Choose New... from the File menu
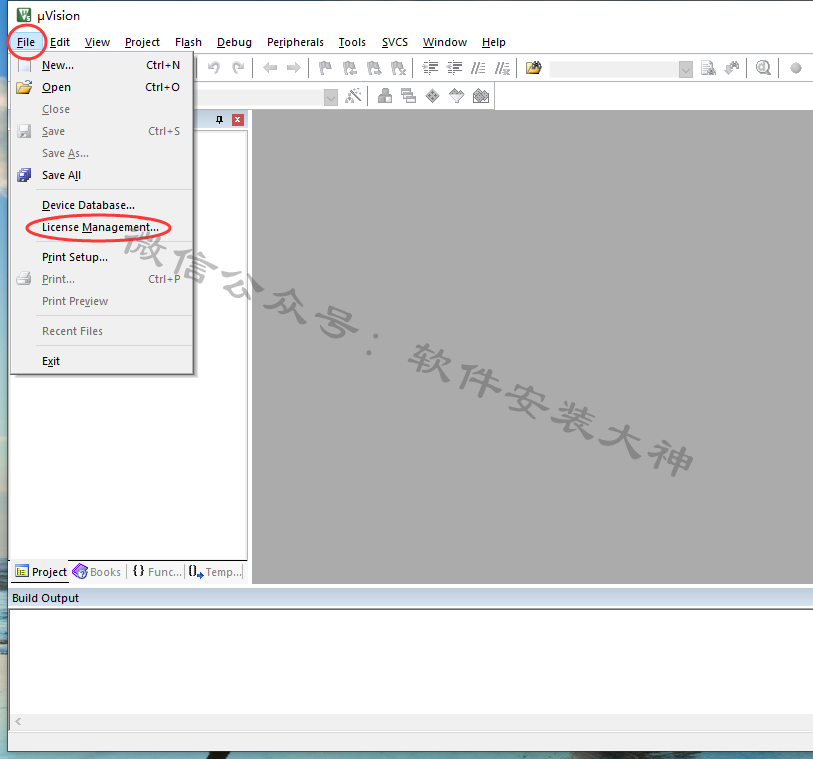The height and width of the screenshot is (759, 813). [x=102, y=65]
